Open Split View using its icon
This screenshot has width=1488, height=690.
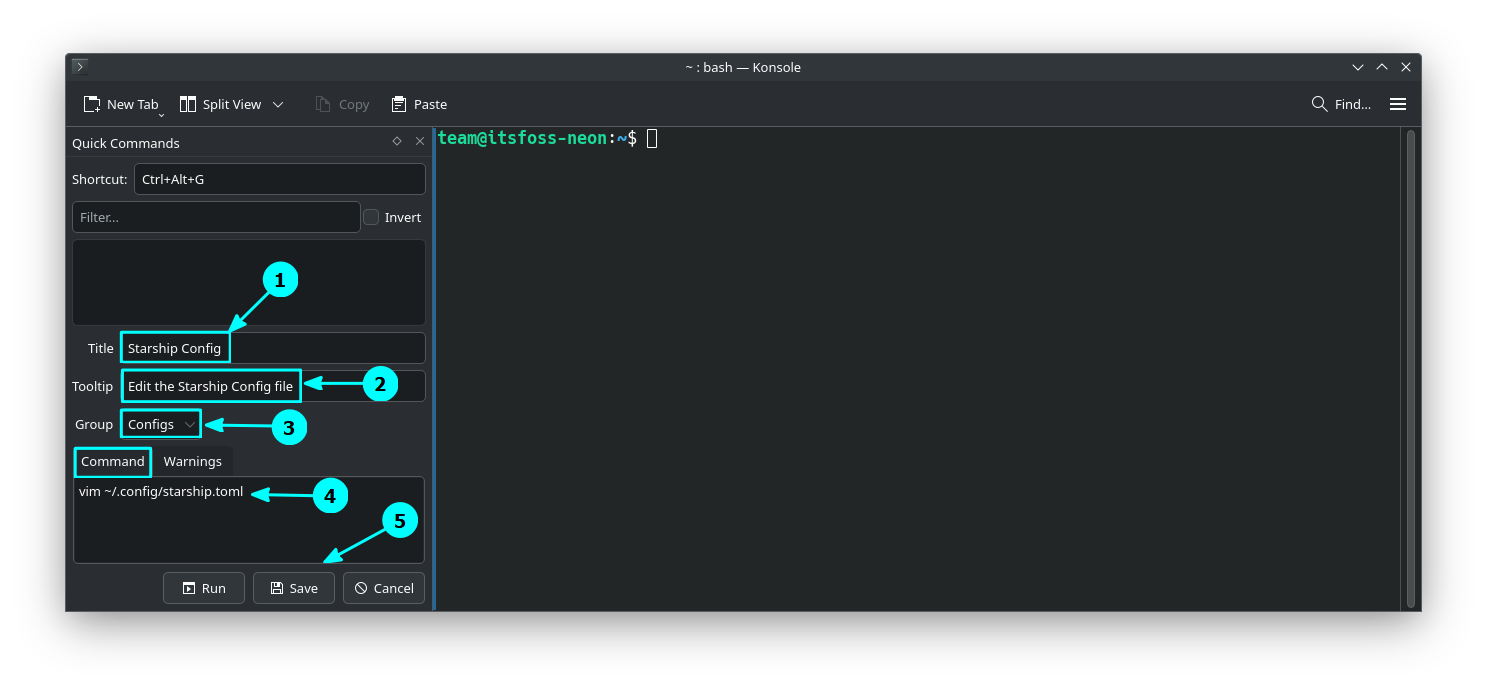pyautogui.click(x=186, y=103)
